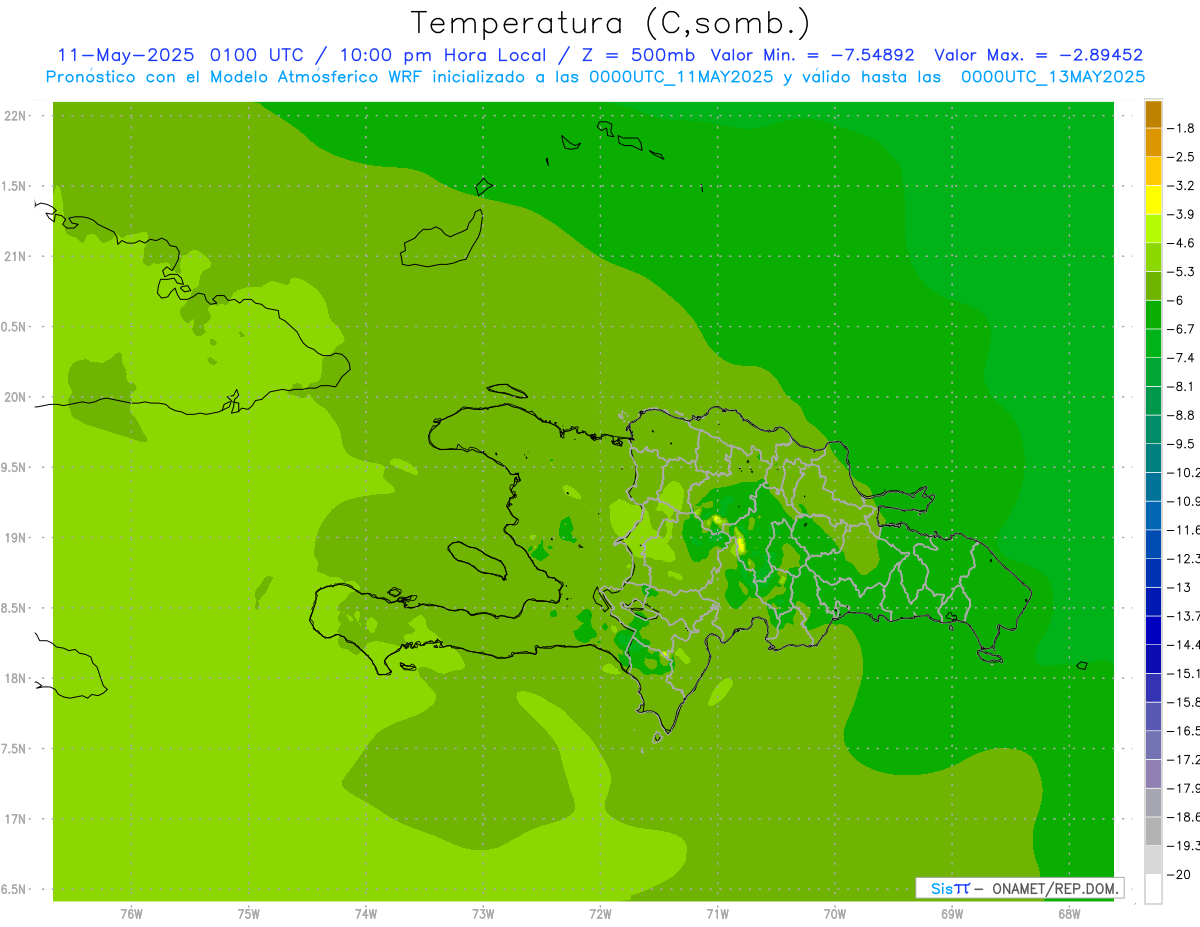Pick the gold swatch between -2.5 and -3.2
This screenshot has width=1200, height=927.
click(x=1153, y=171)
